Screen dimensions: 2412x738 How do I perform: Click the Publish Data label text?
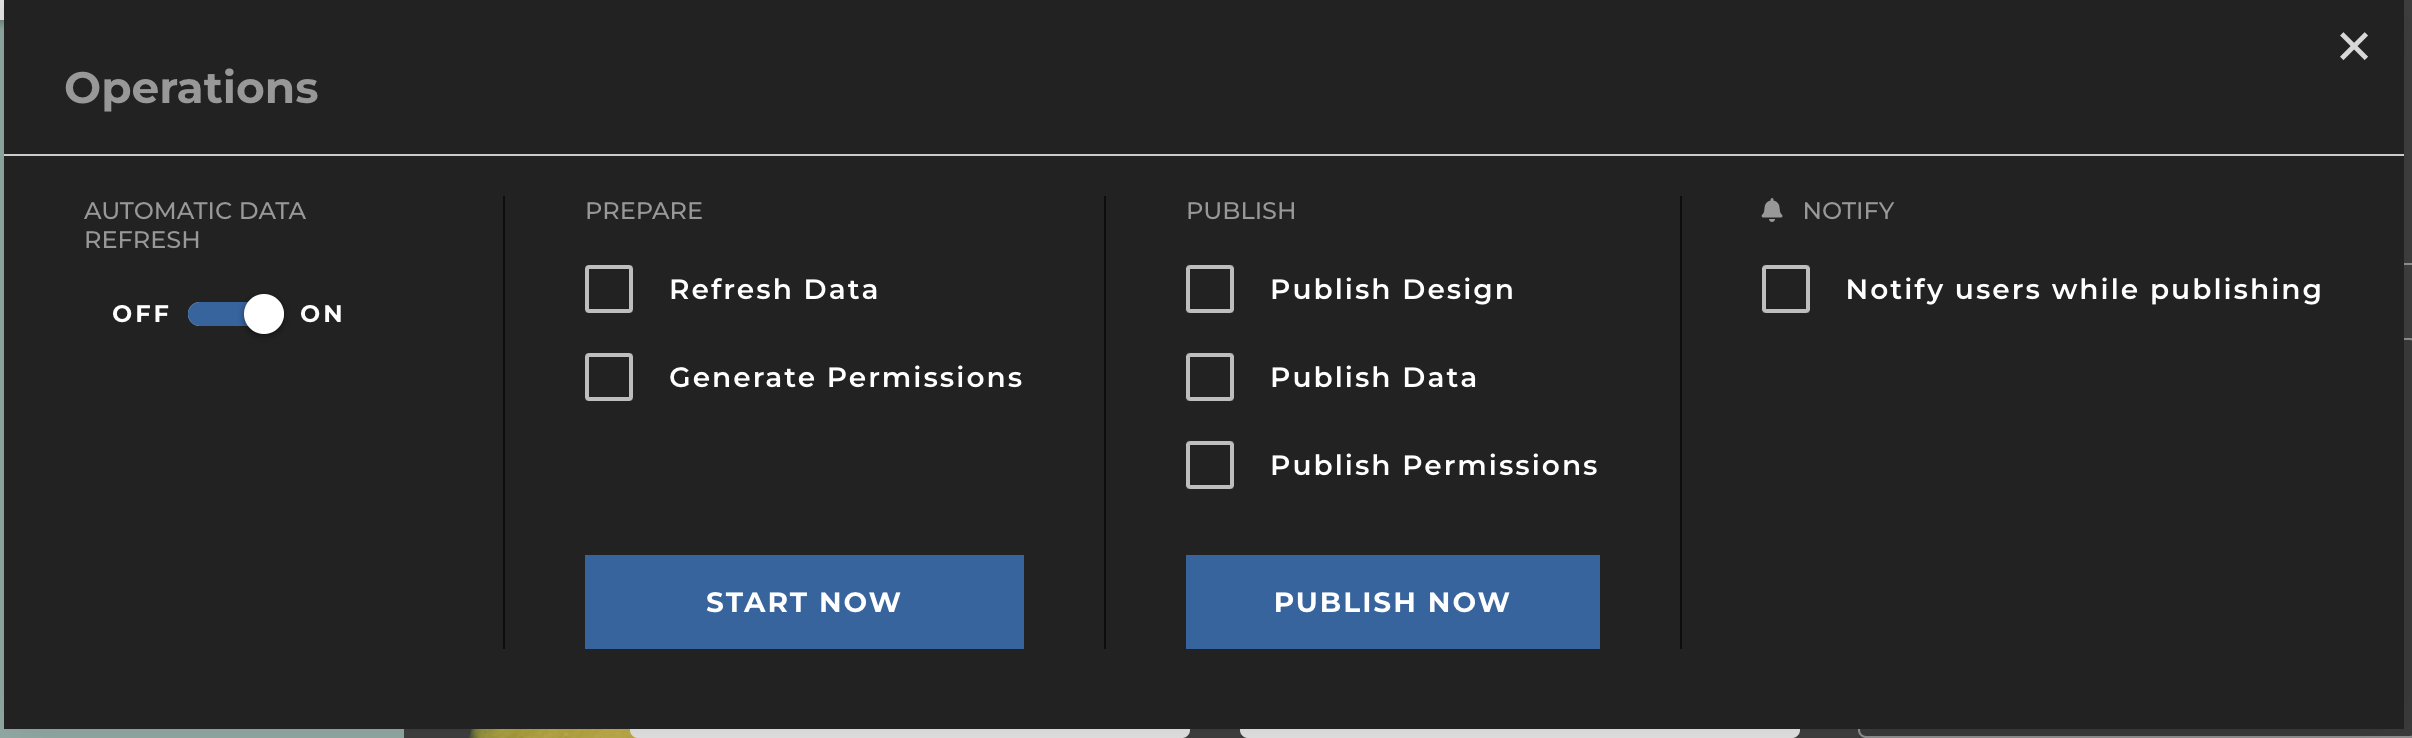point(1373,377)
